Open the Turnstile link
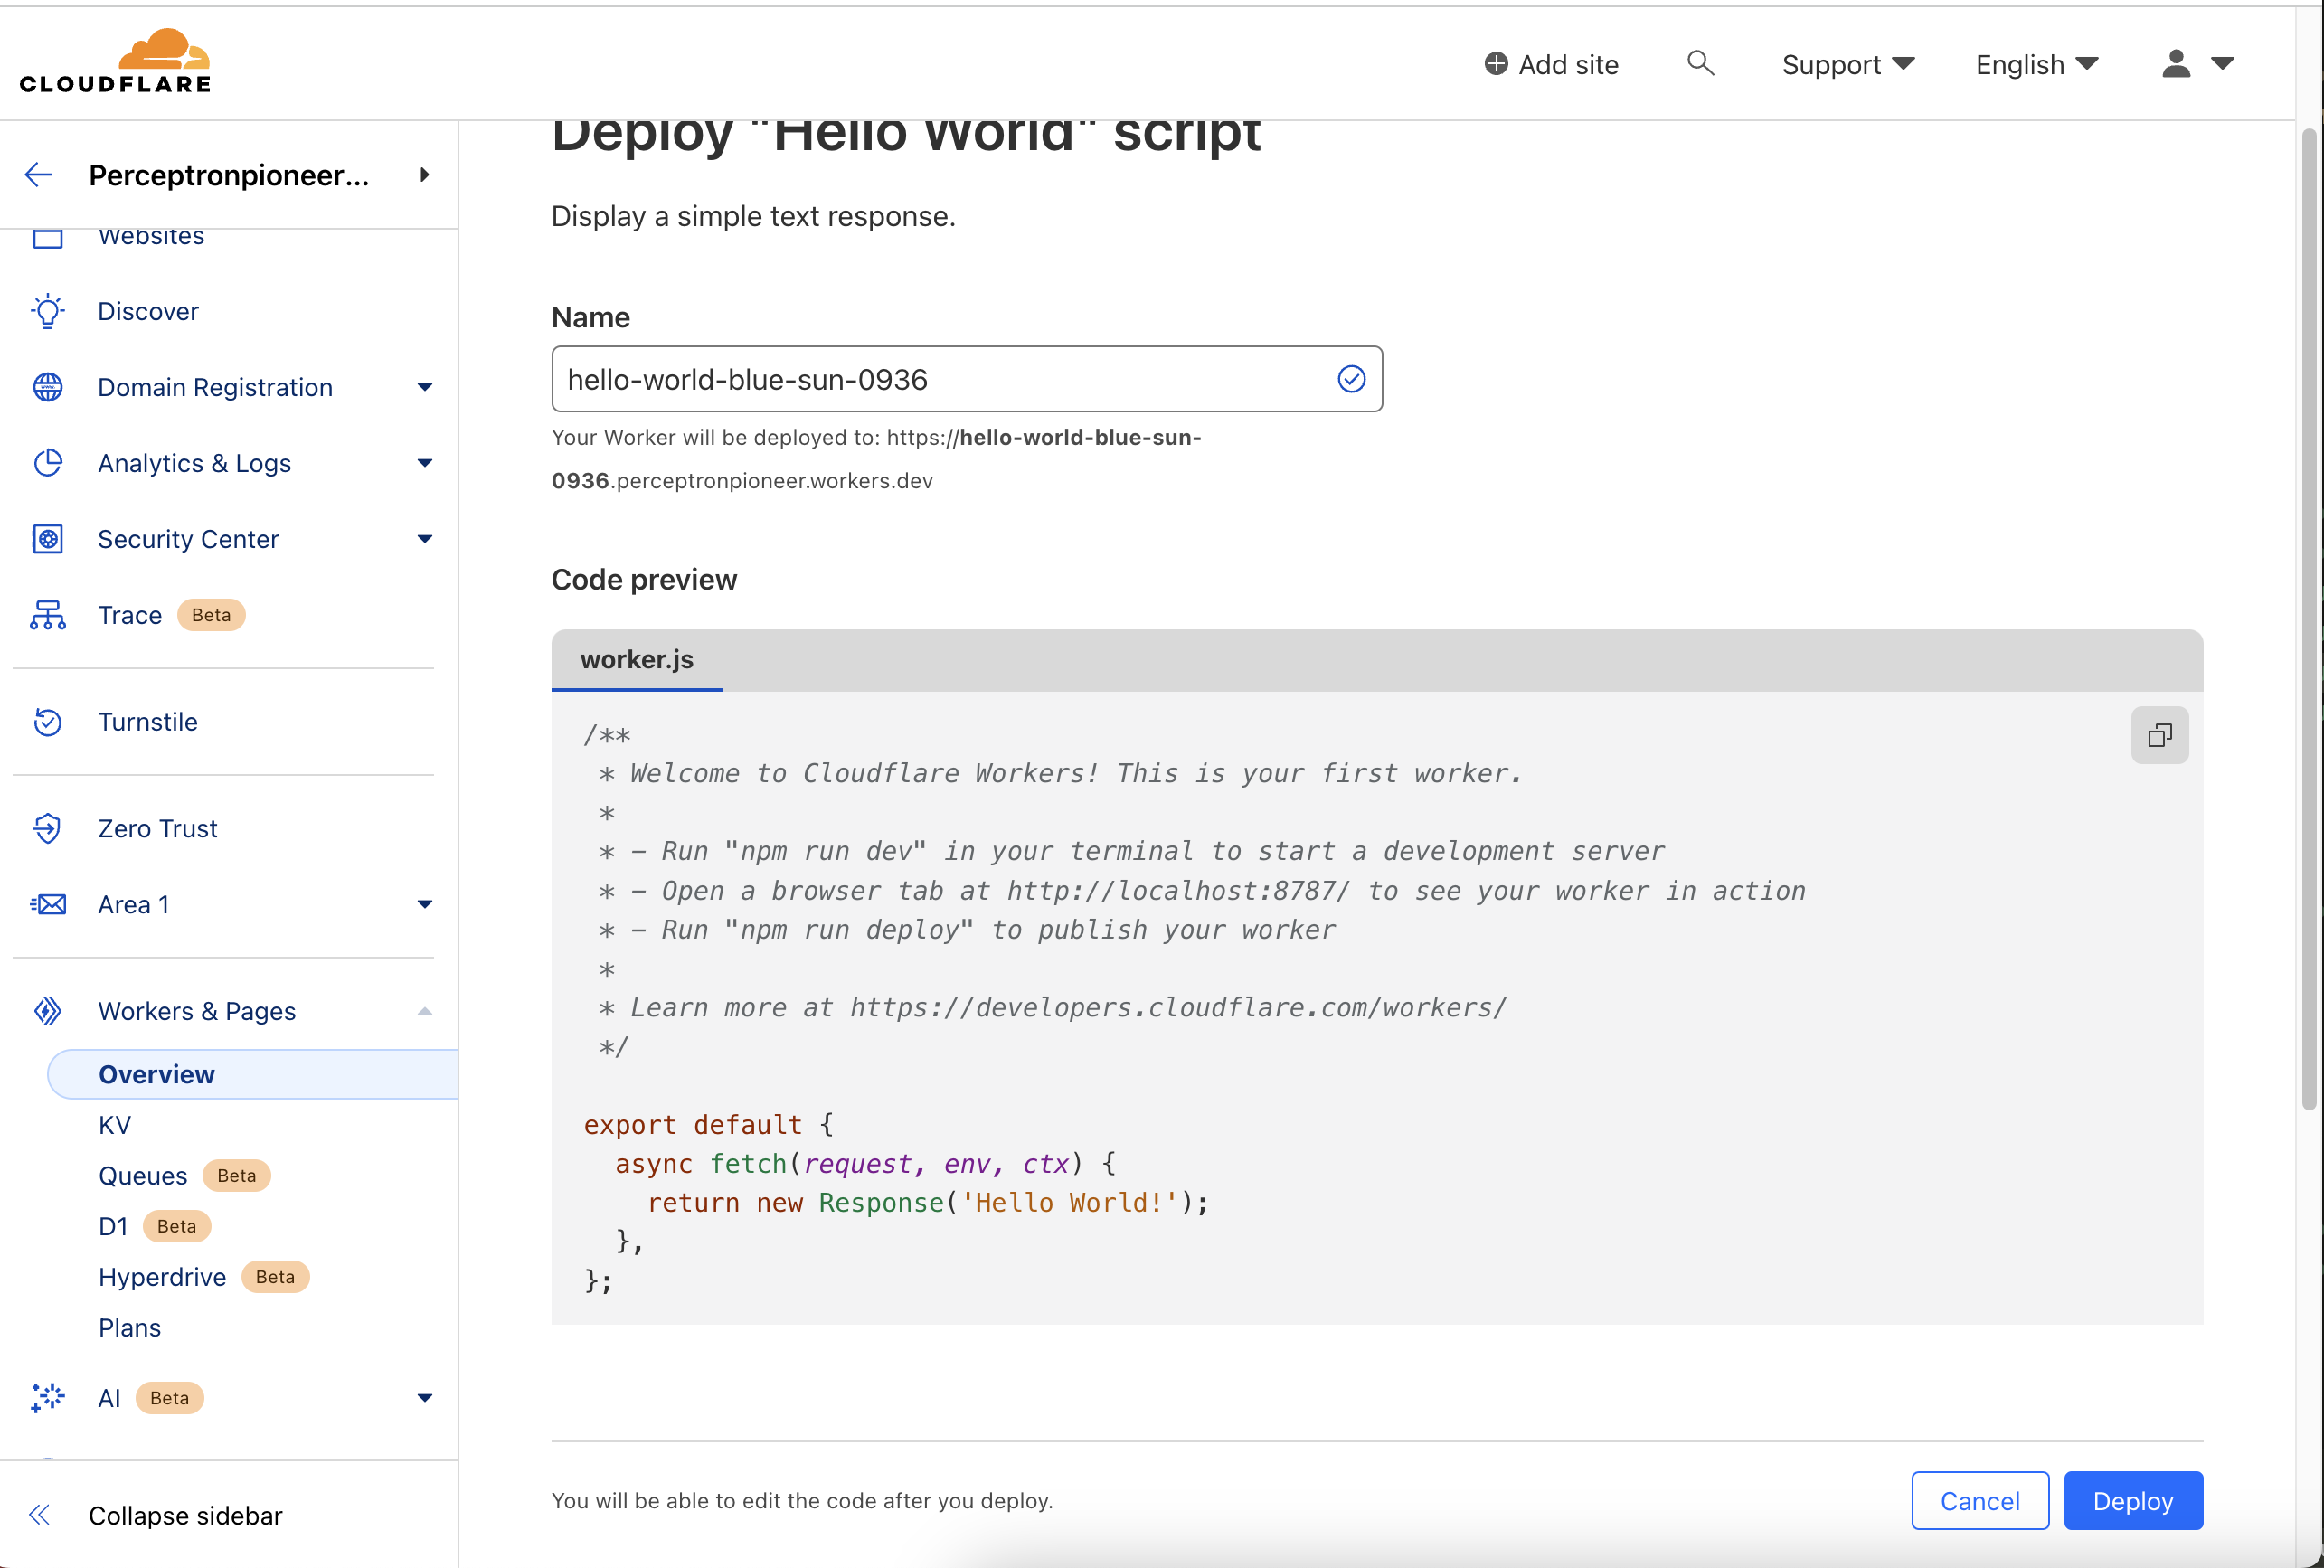Image resolution: width=2324 pixels, height=1568 pixels. [x=148, y=722]
